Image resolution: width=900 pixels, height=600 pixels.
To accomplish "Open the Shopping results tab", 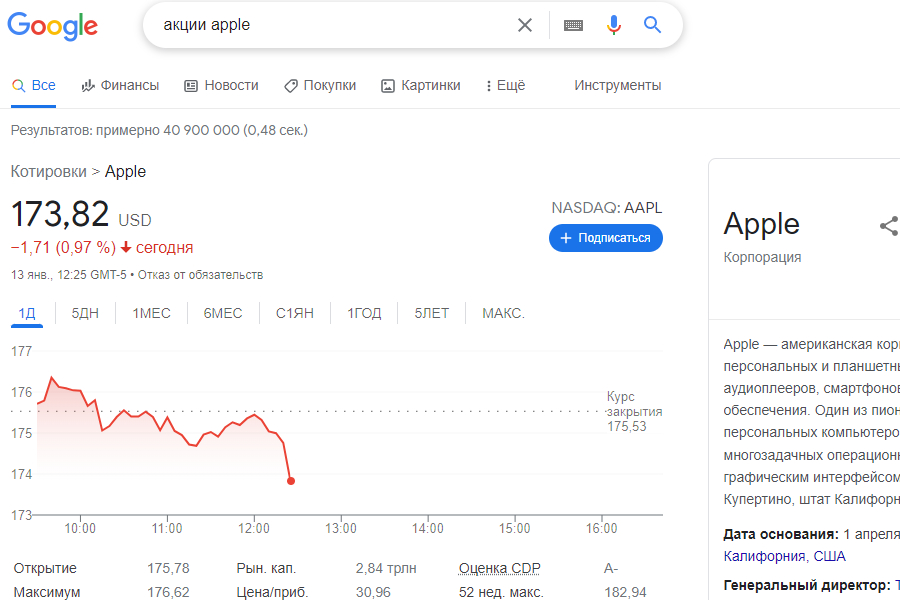I will 320,86.
